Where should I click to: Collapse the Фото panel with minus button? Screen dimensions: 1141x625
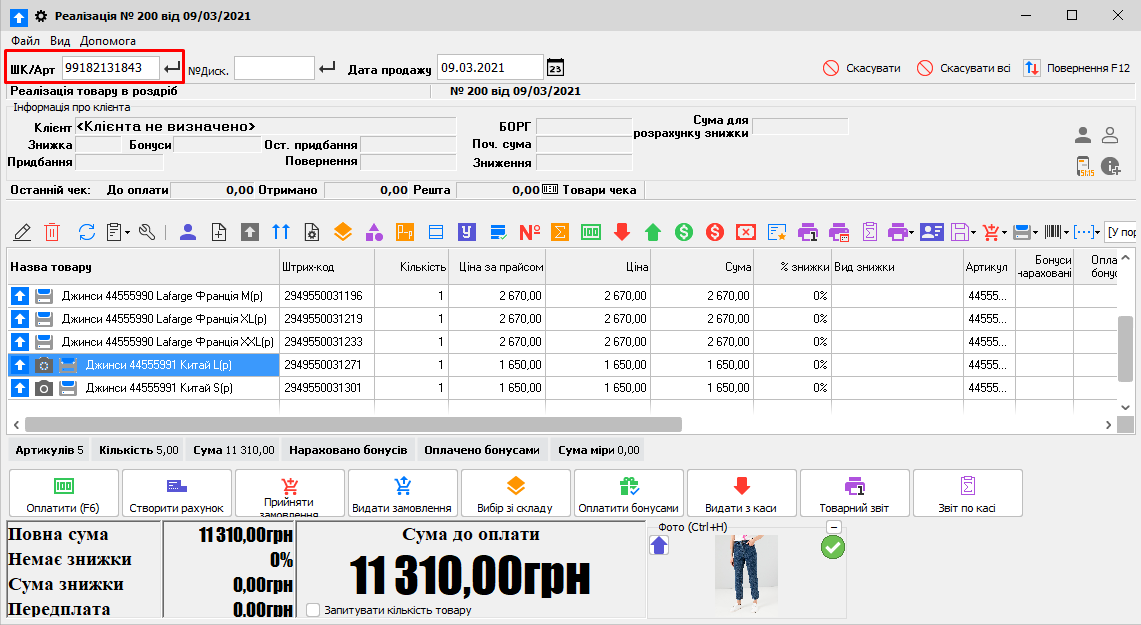[x=834, y=527]
